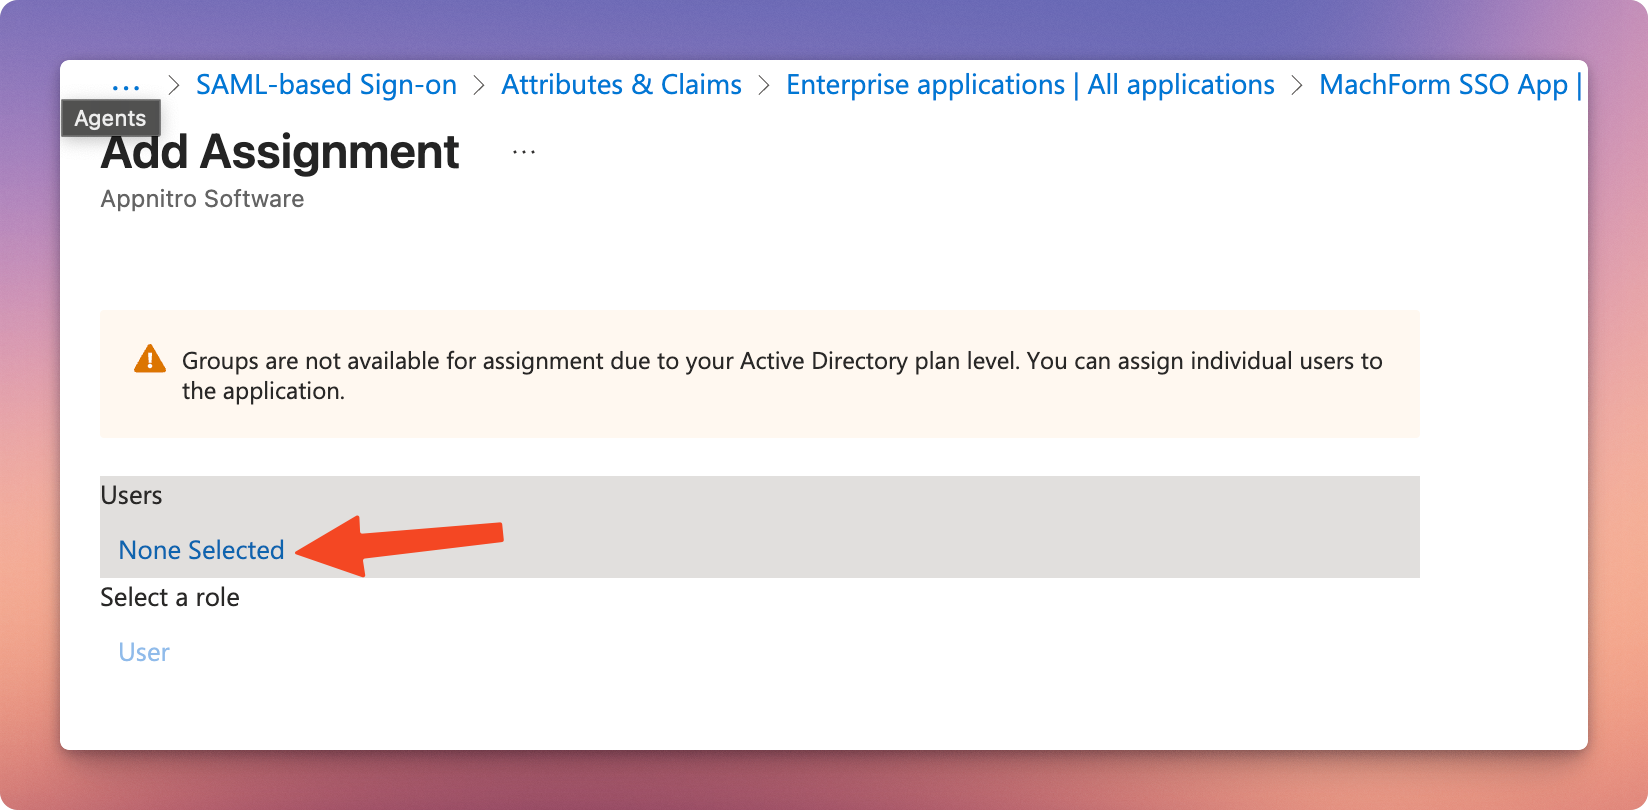Click the Add Assignment page heading
Viewport: 1648px width, 810px height.
(280, 152)
